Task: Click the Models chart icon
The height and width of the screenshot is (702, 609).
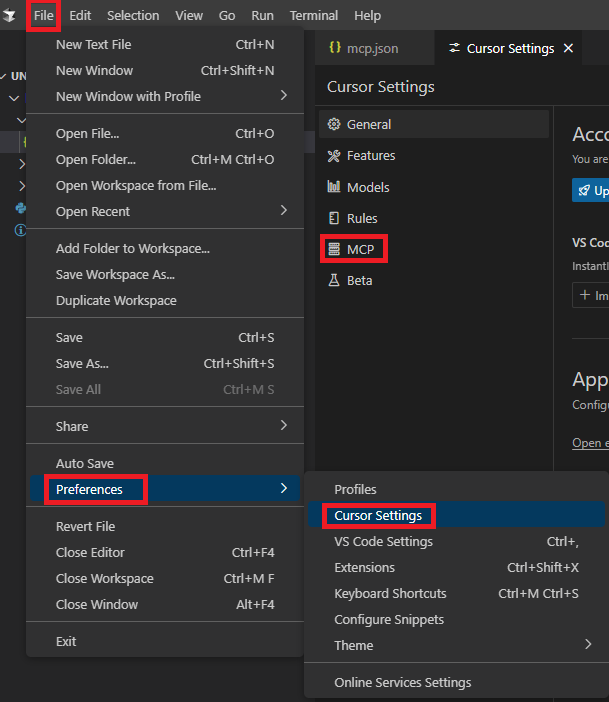Action: (x=334, y=187)
